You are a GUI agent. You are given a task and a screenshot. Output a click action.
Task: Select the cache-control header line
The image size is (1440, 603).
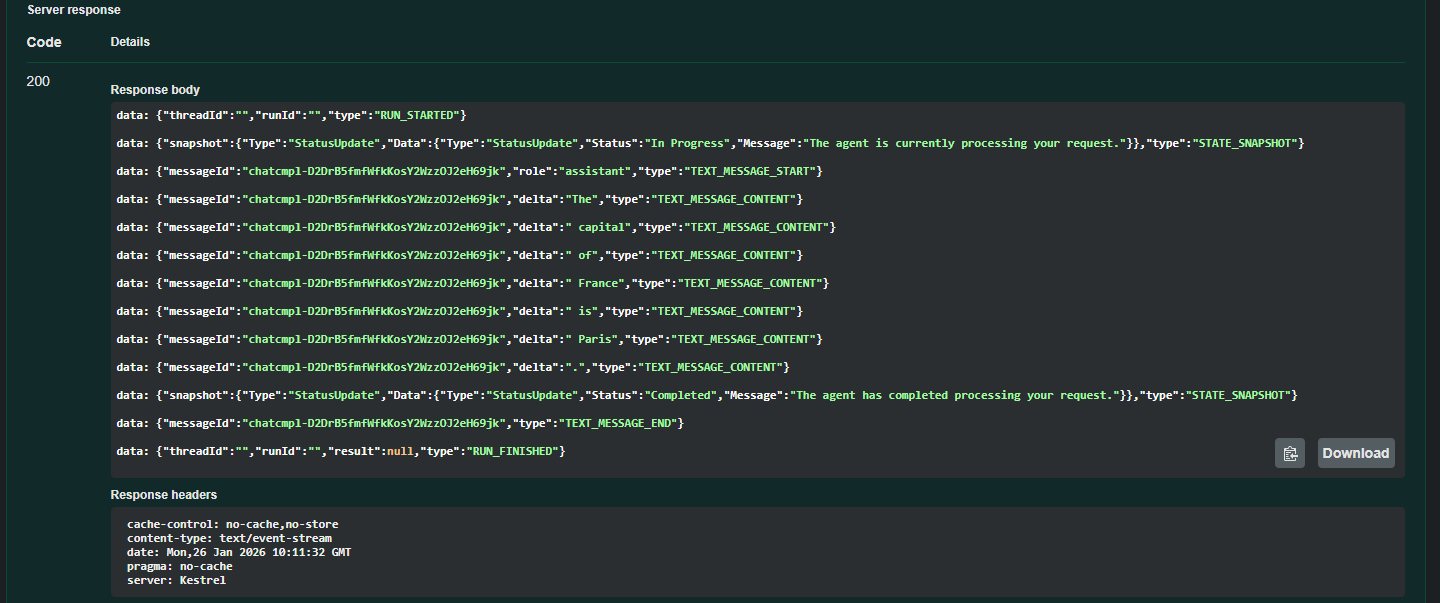click(x=232, y=524)
